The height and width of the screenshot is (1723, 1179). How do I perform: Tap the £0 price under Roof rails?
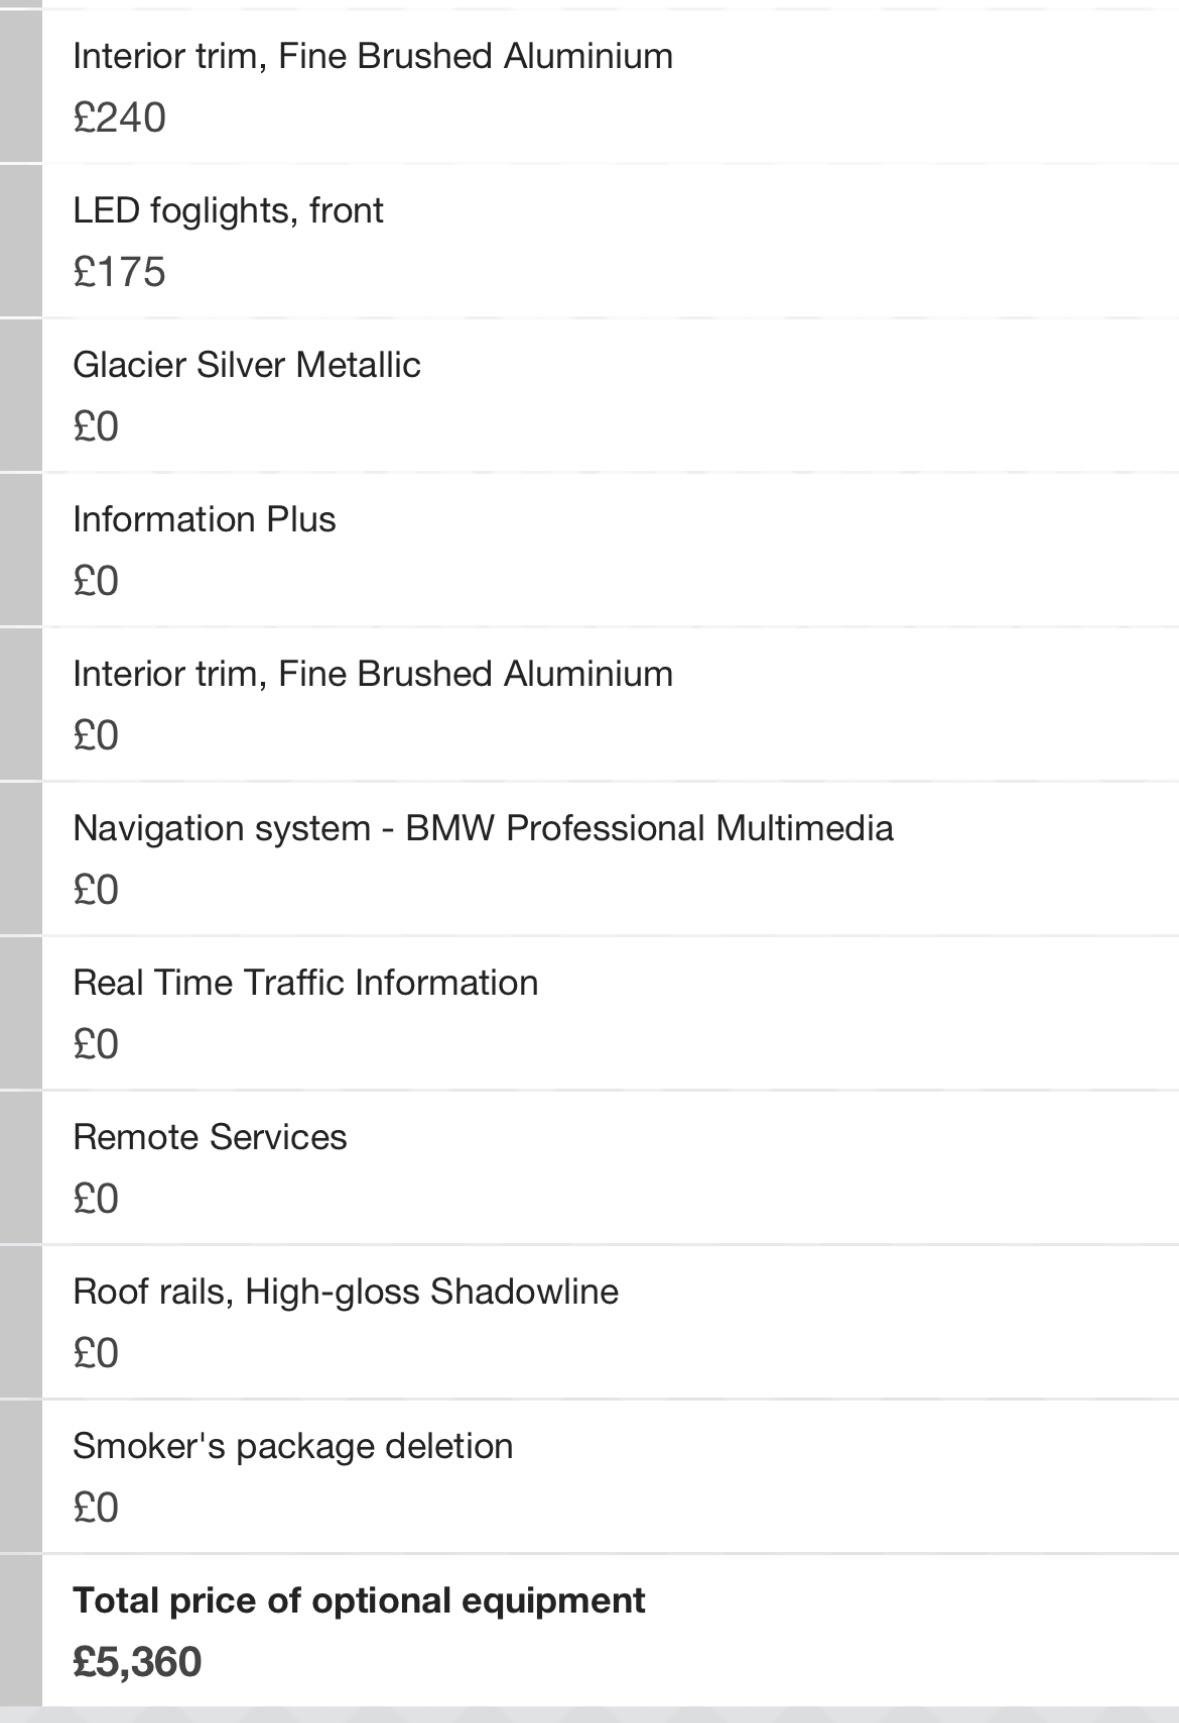(96, 1354)
